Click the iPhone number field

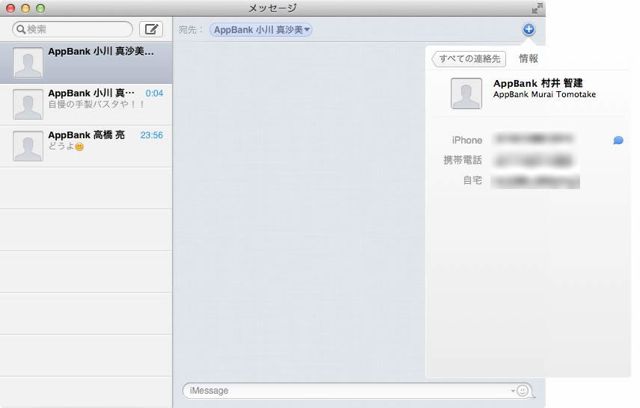tap(534, 140)
